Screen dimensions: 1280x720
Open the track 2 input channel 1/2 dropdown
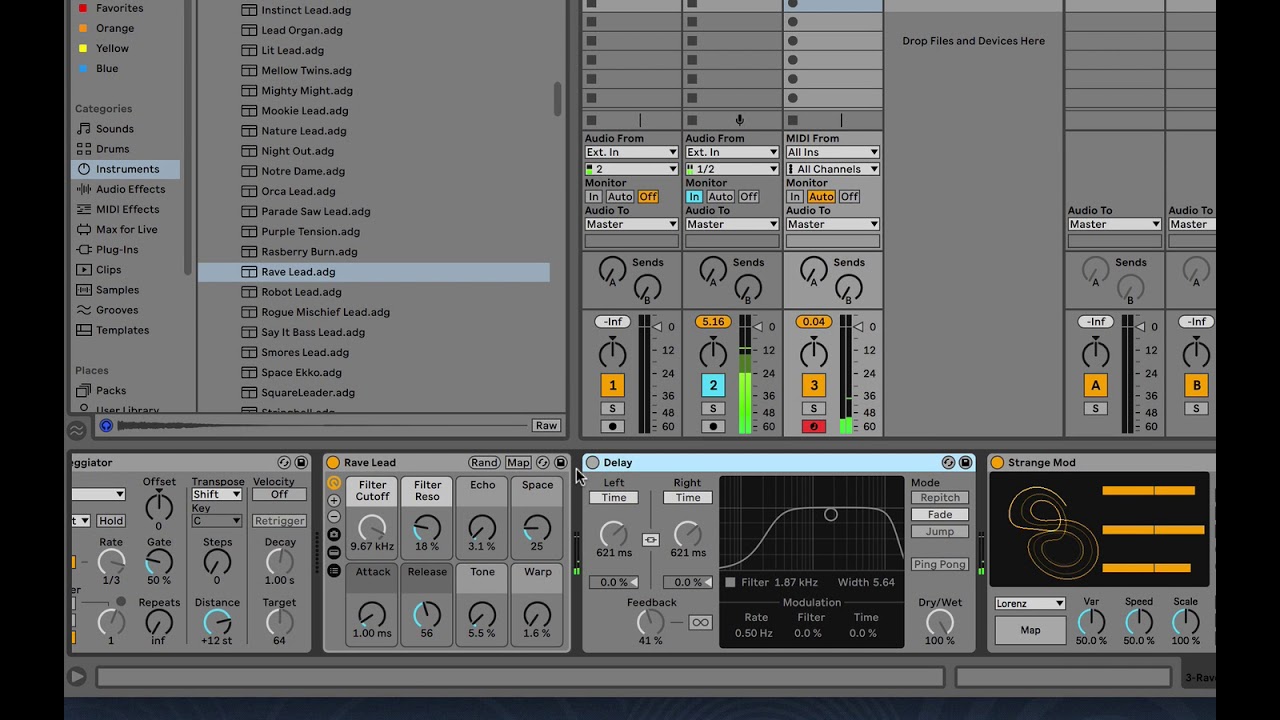[x=732, y=169]
